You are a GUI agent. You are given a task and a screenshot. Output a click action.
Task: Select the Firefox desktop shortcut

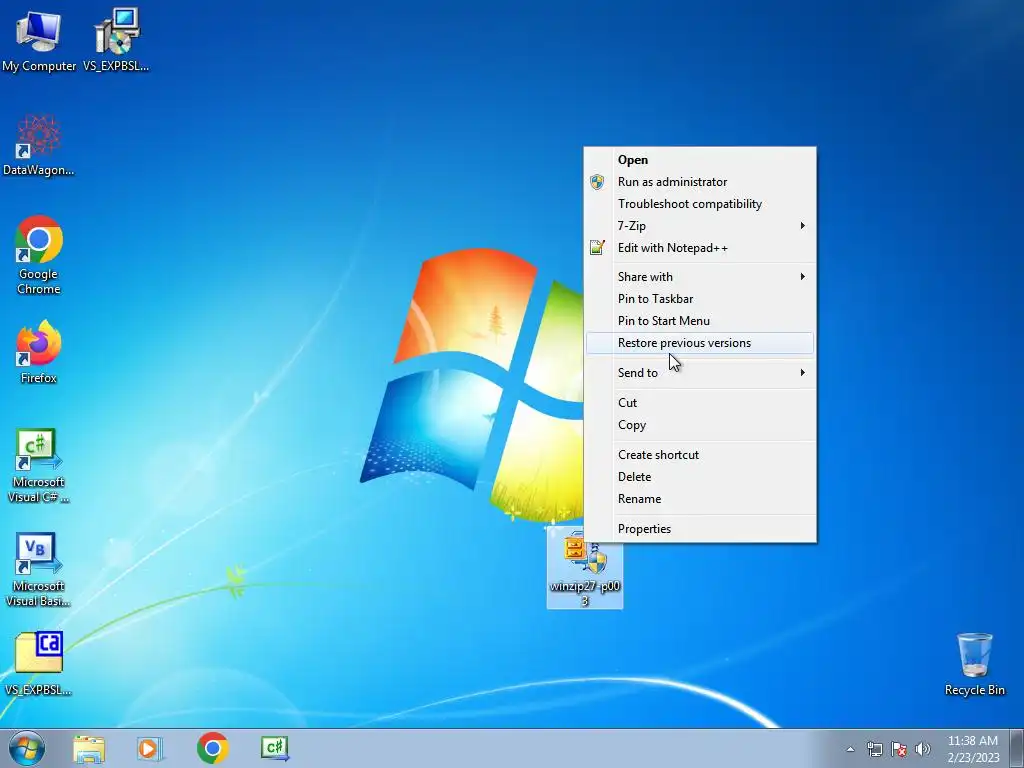pyautogui.click(x=39, y=352)
